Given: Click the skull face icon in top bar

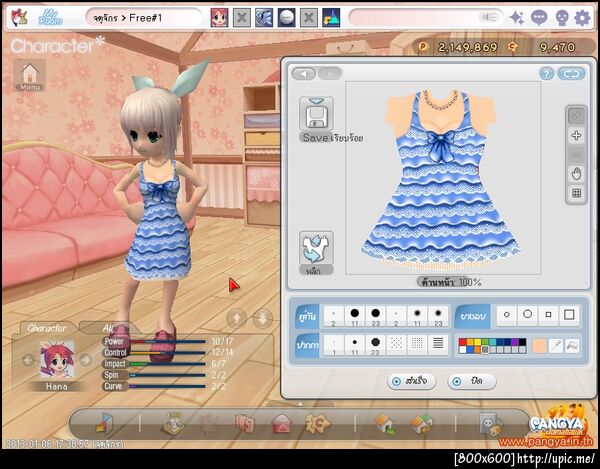Looking at the screenshot, I should 561,18.
